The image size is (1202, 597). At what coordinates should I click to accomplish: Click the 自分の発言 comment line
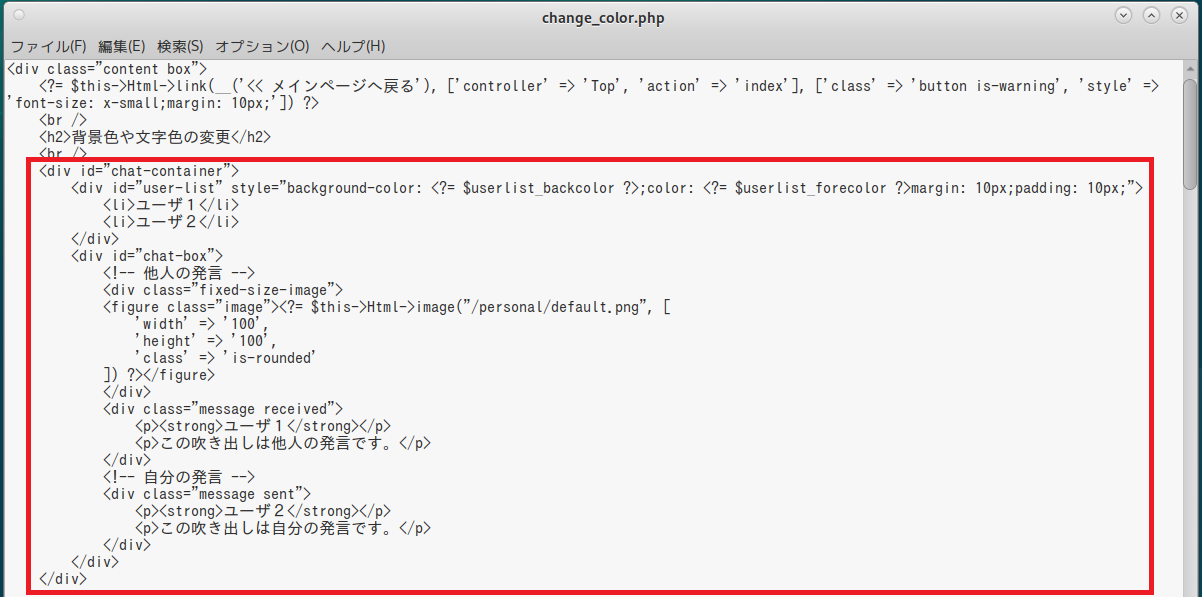pos(180,476)
